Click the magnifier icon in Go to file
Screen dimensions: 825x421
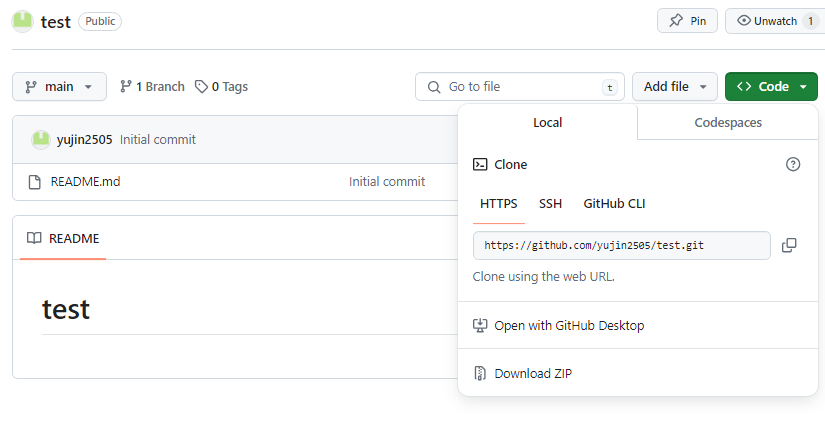pyautogui.click(x=434, y=87)
